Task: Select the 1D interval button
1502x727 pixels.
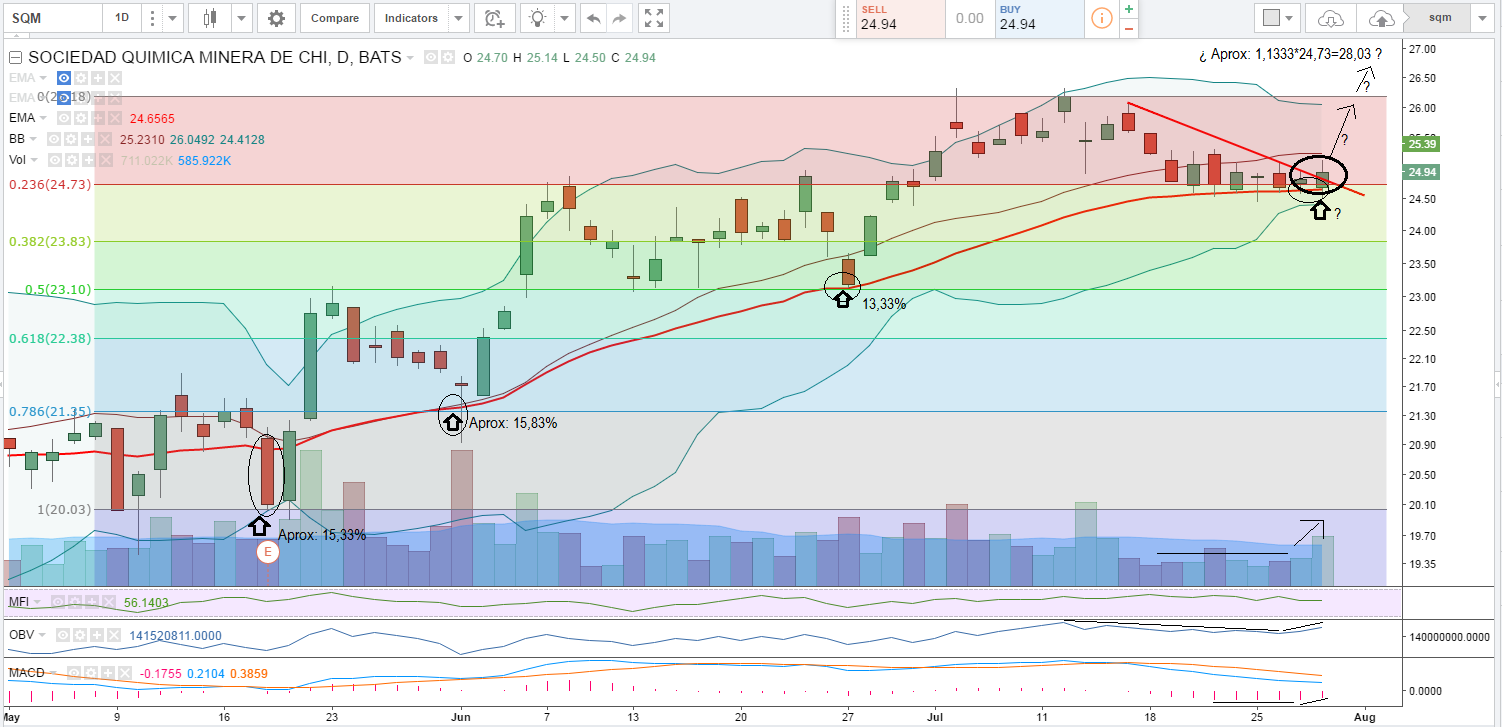Action: tap(122, 18)
